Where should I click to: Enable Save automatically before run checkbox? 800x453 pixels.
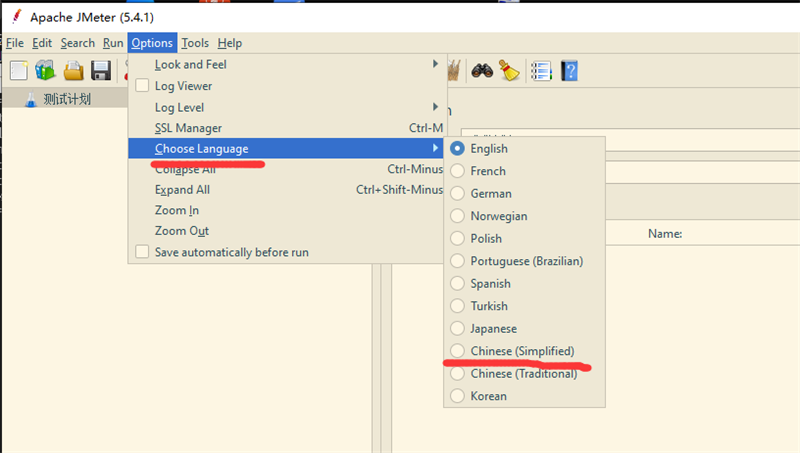(x=142, y=251)
